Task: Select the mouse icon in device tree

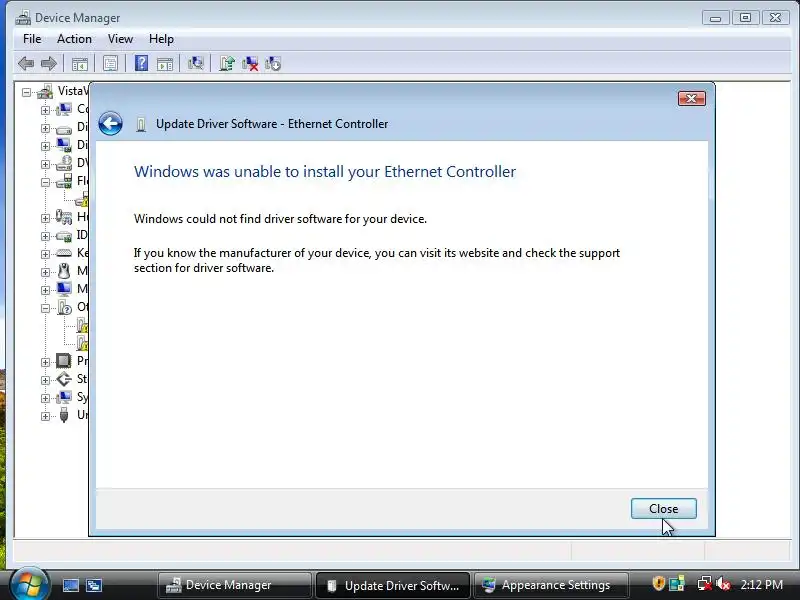Action: pos(64,270)
